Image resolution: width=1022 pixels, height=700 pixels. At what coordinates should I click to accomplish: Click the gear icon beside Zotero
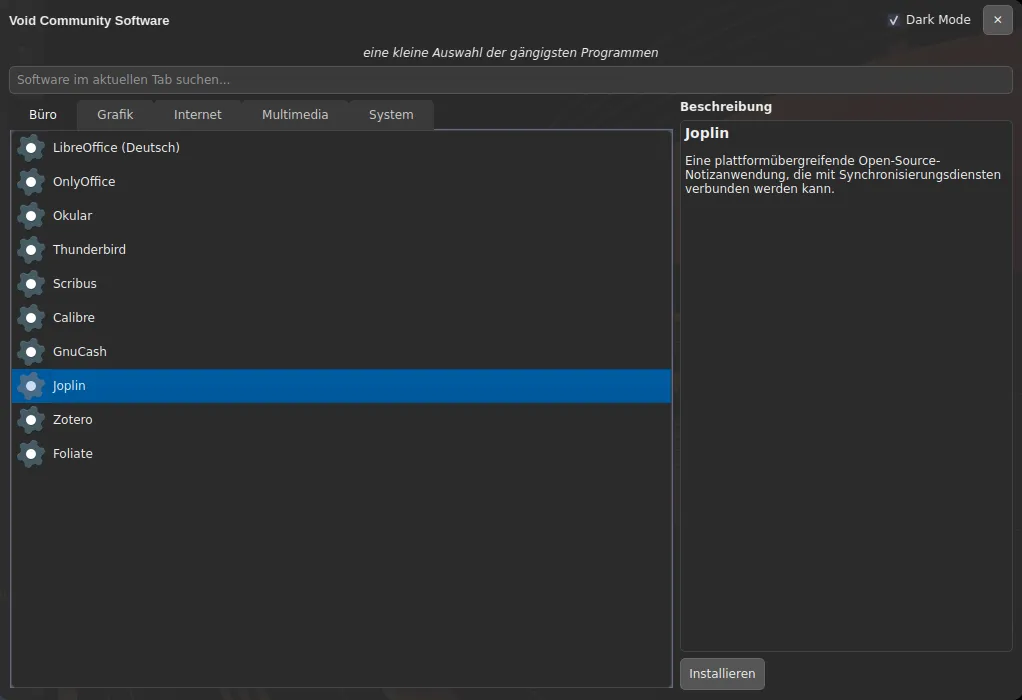click(31, 420)
